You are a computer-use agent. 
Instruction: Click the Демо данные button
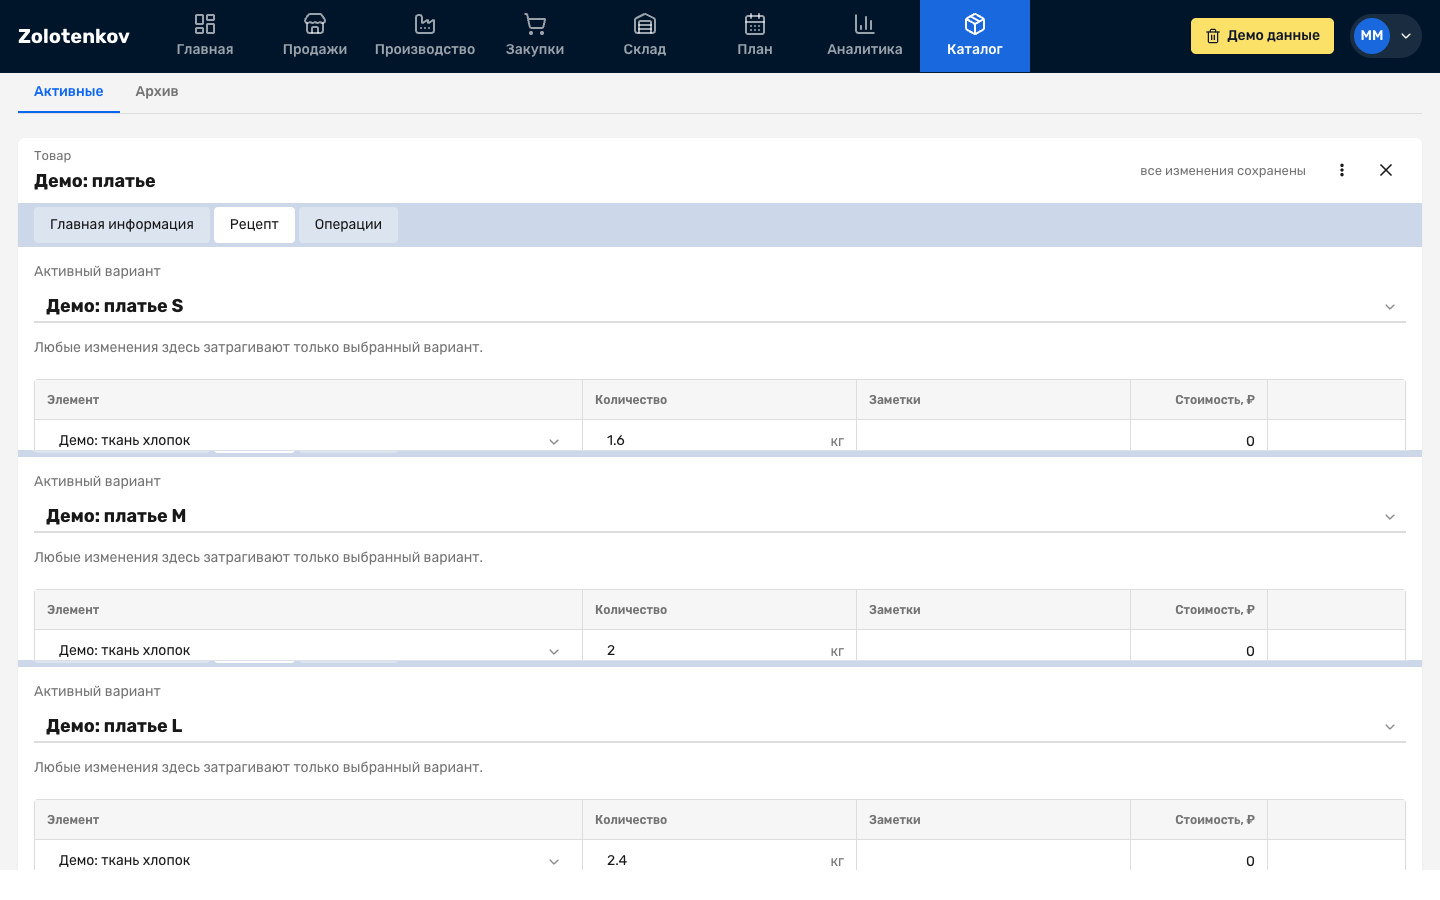tap(1262, 36)
